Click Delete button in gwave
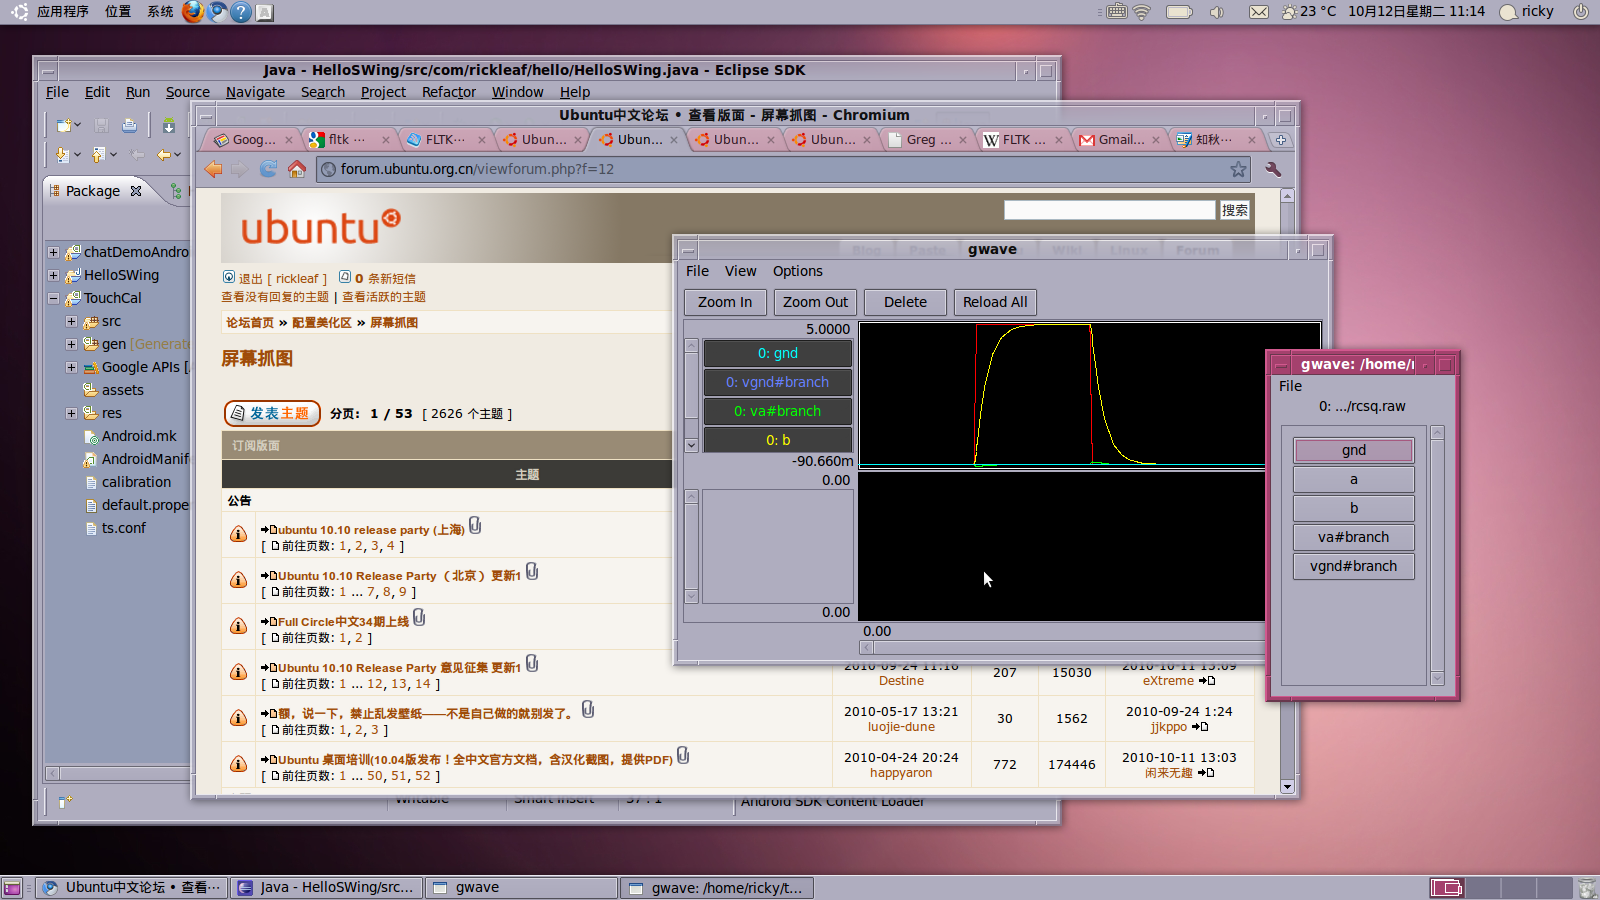1600x900 pixels. 905,302
